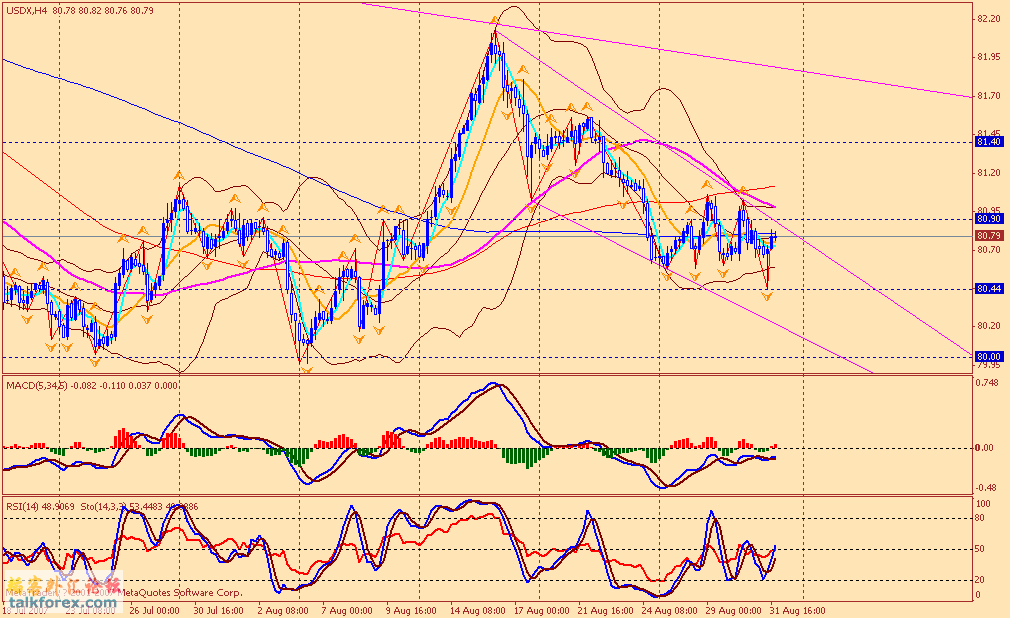Click the 31 Aug 16:00 time label
Screen dimensions: 1010x618
pos(798,610)
